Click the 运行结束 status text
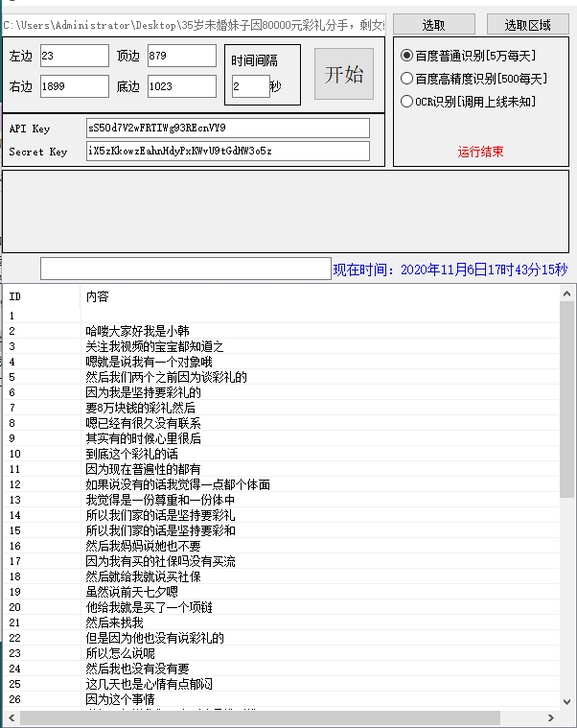Image resolution: width=577 pixels, height=728 pixels. (480, 151)
